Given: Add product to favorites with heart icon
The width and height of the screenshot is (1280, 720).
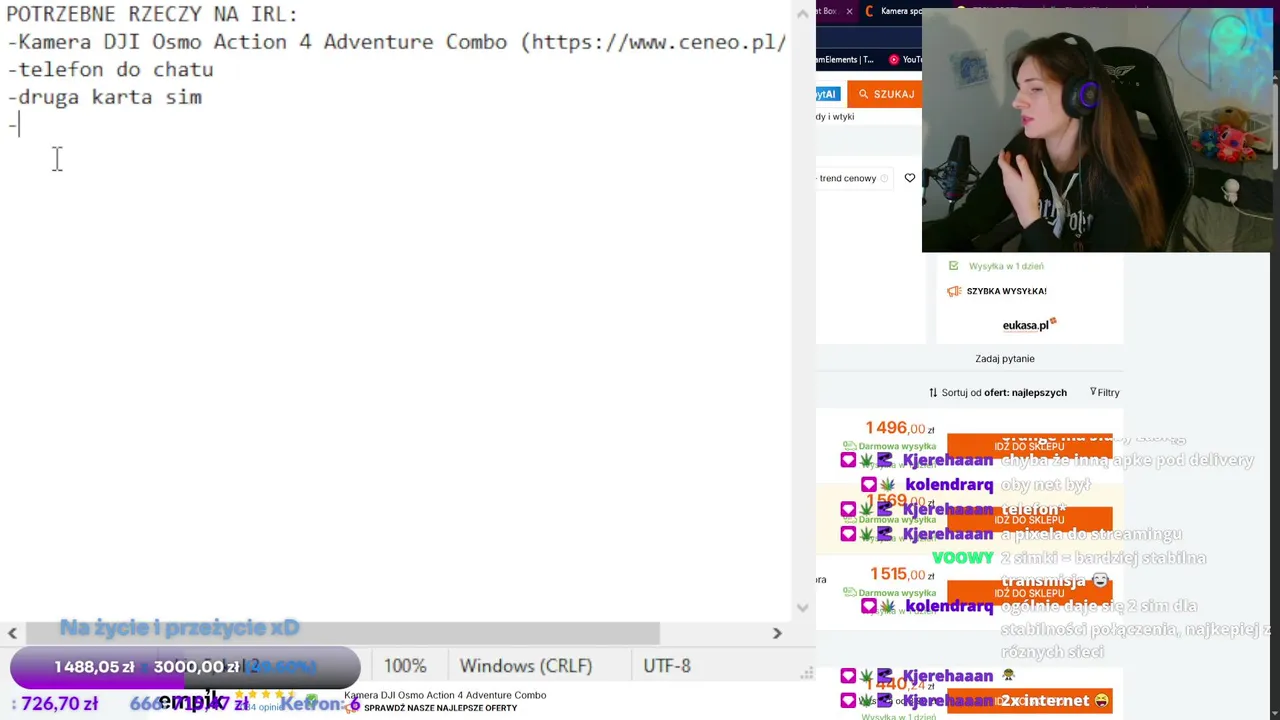Looking at the screenshot, I should click(x=909, y=178).
